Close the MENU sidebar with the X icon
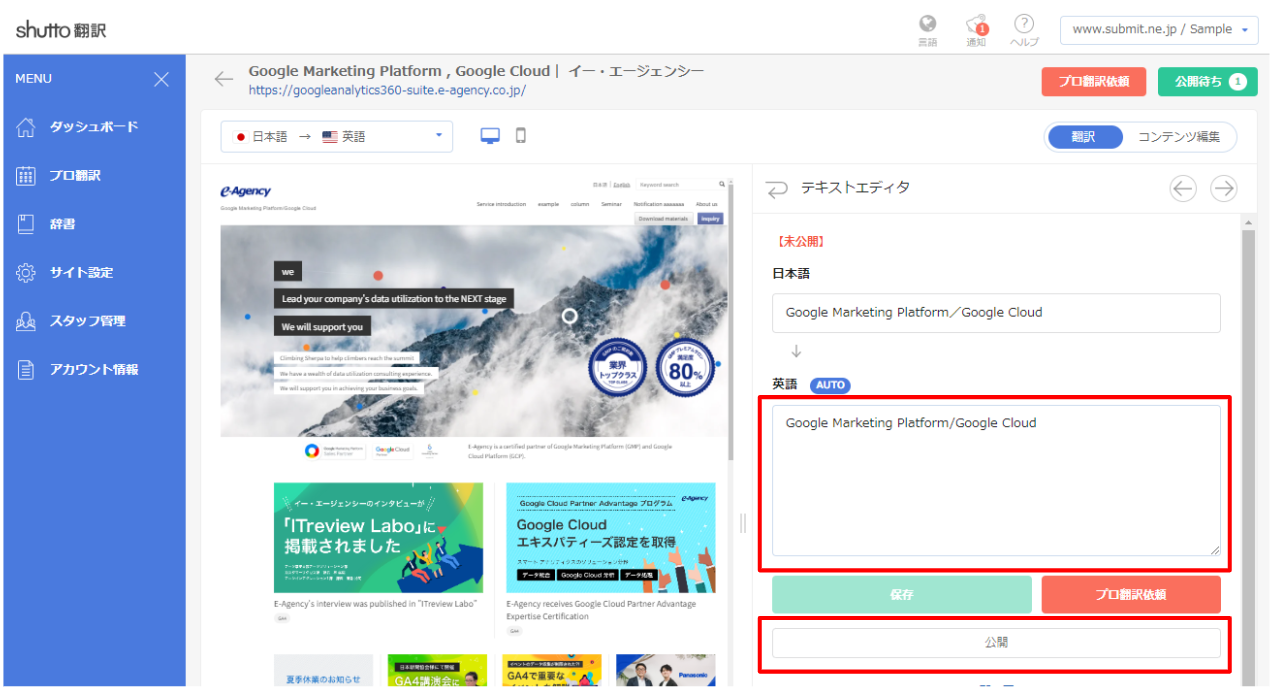 pyautogui.click(x=161, y=80)
